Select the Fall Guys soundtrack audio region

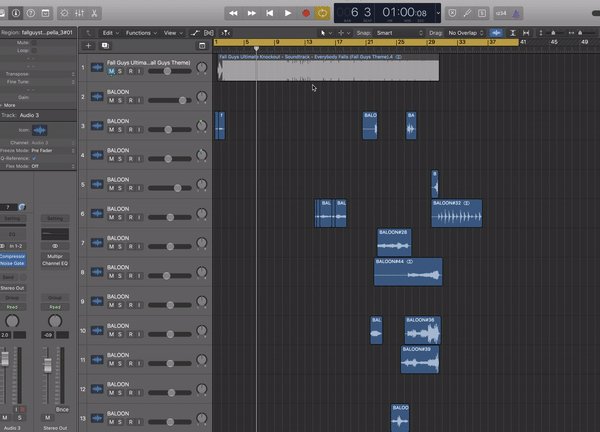(x=328, y=67)
